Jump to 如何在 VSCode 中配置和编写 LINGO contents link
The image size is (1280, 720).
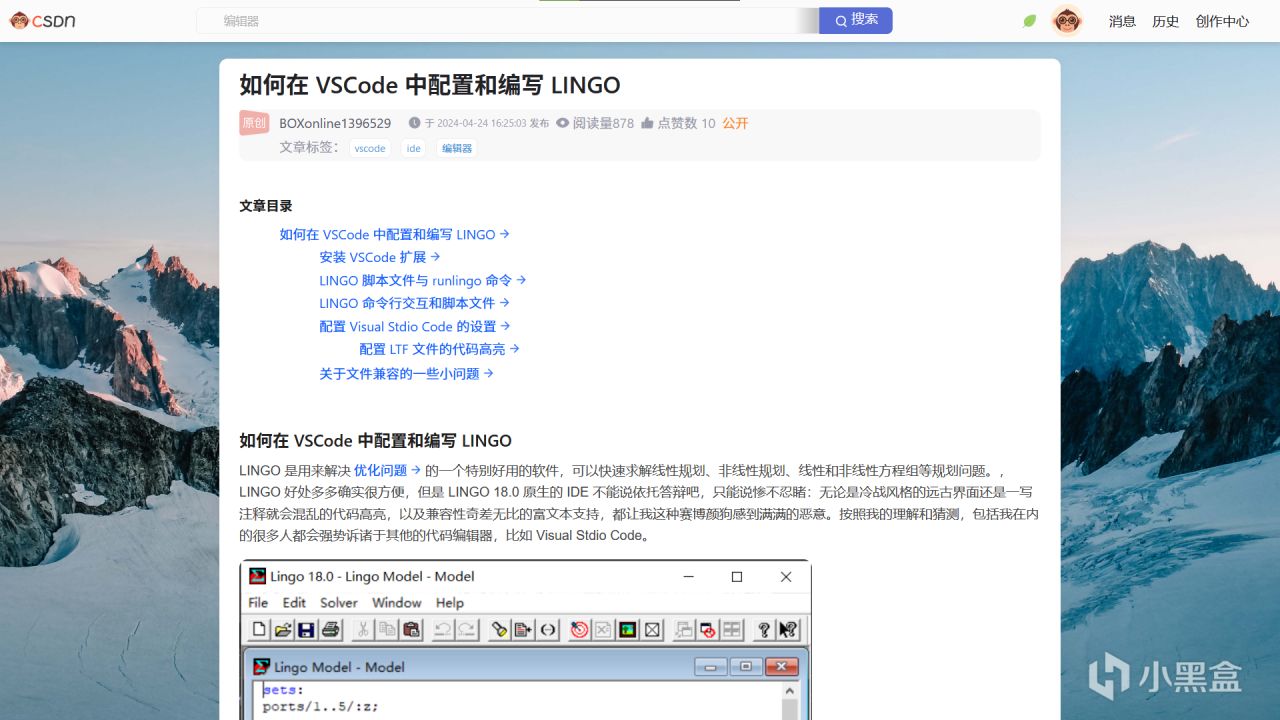pos(395,234)
